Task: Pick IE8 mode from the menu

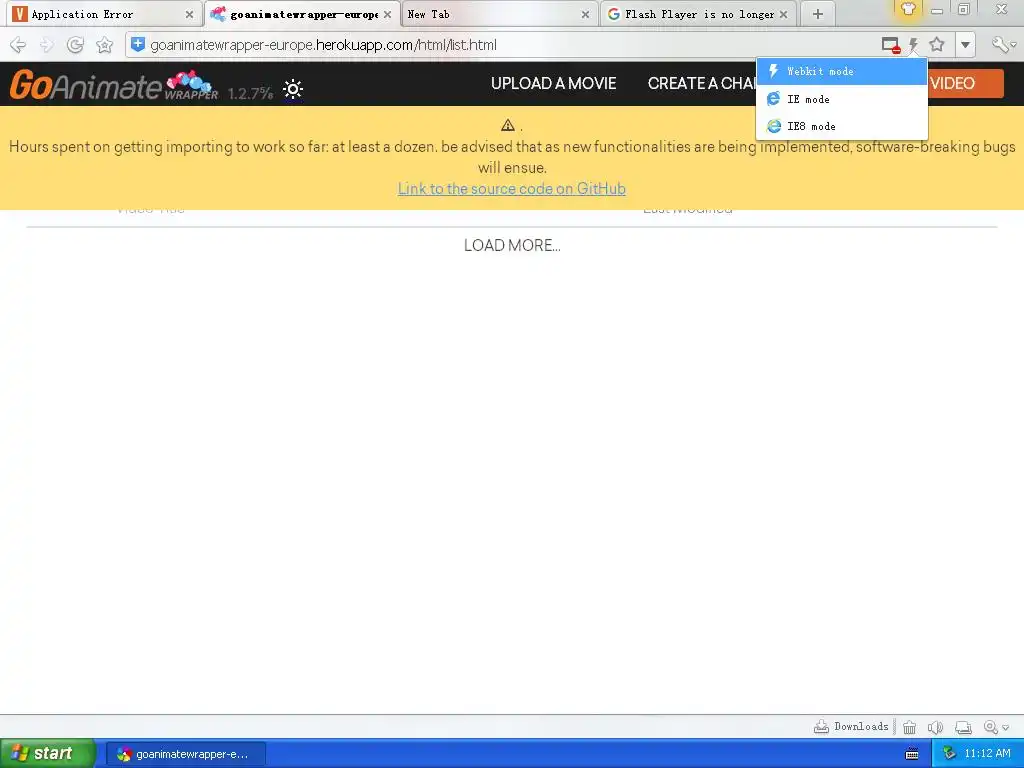Action: point(842,126)
